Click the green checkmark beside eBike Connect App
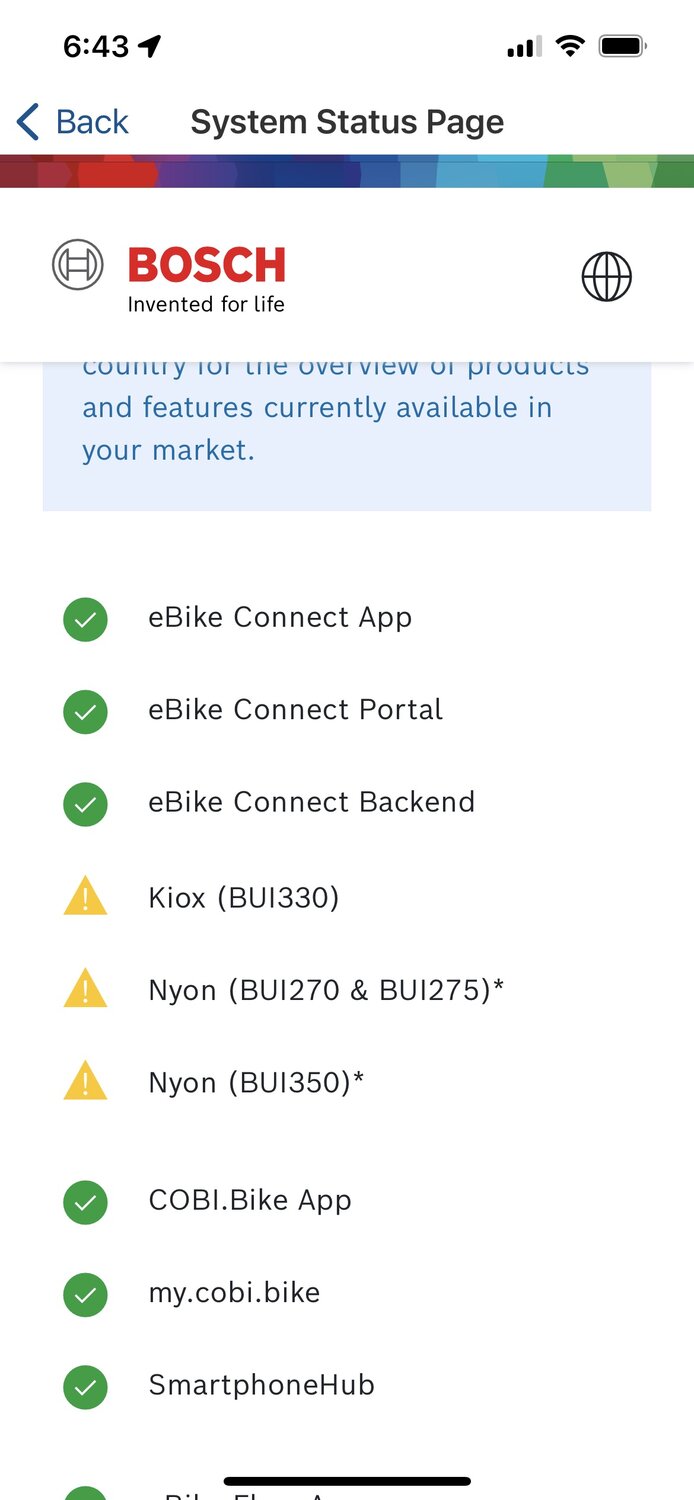This screenshot has width=694, height=1500. click(85, 619)
